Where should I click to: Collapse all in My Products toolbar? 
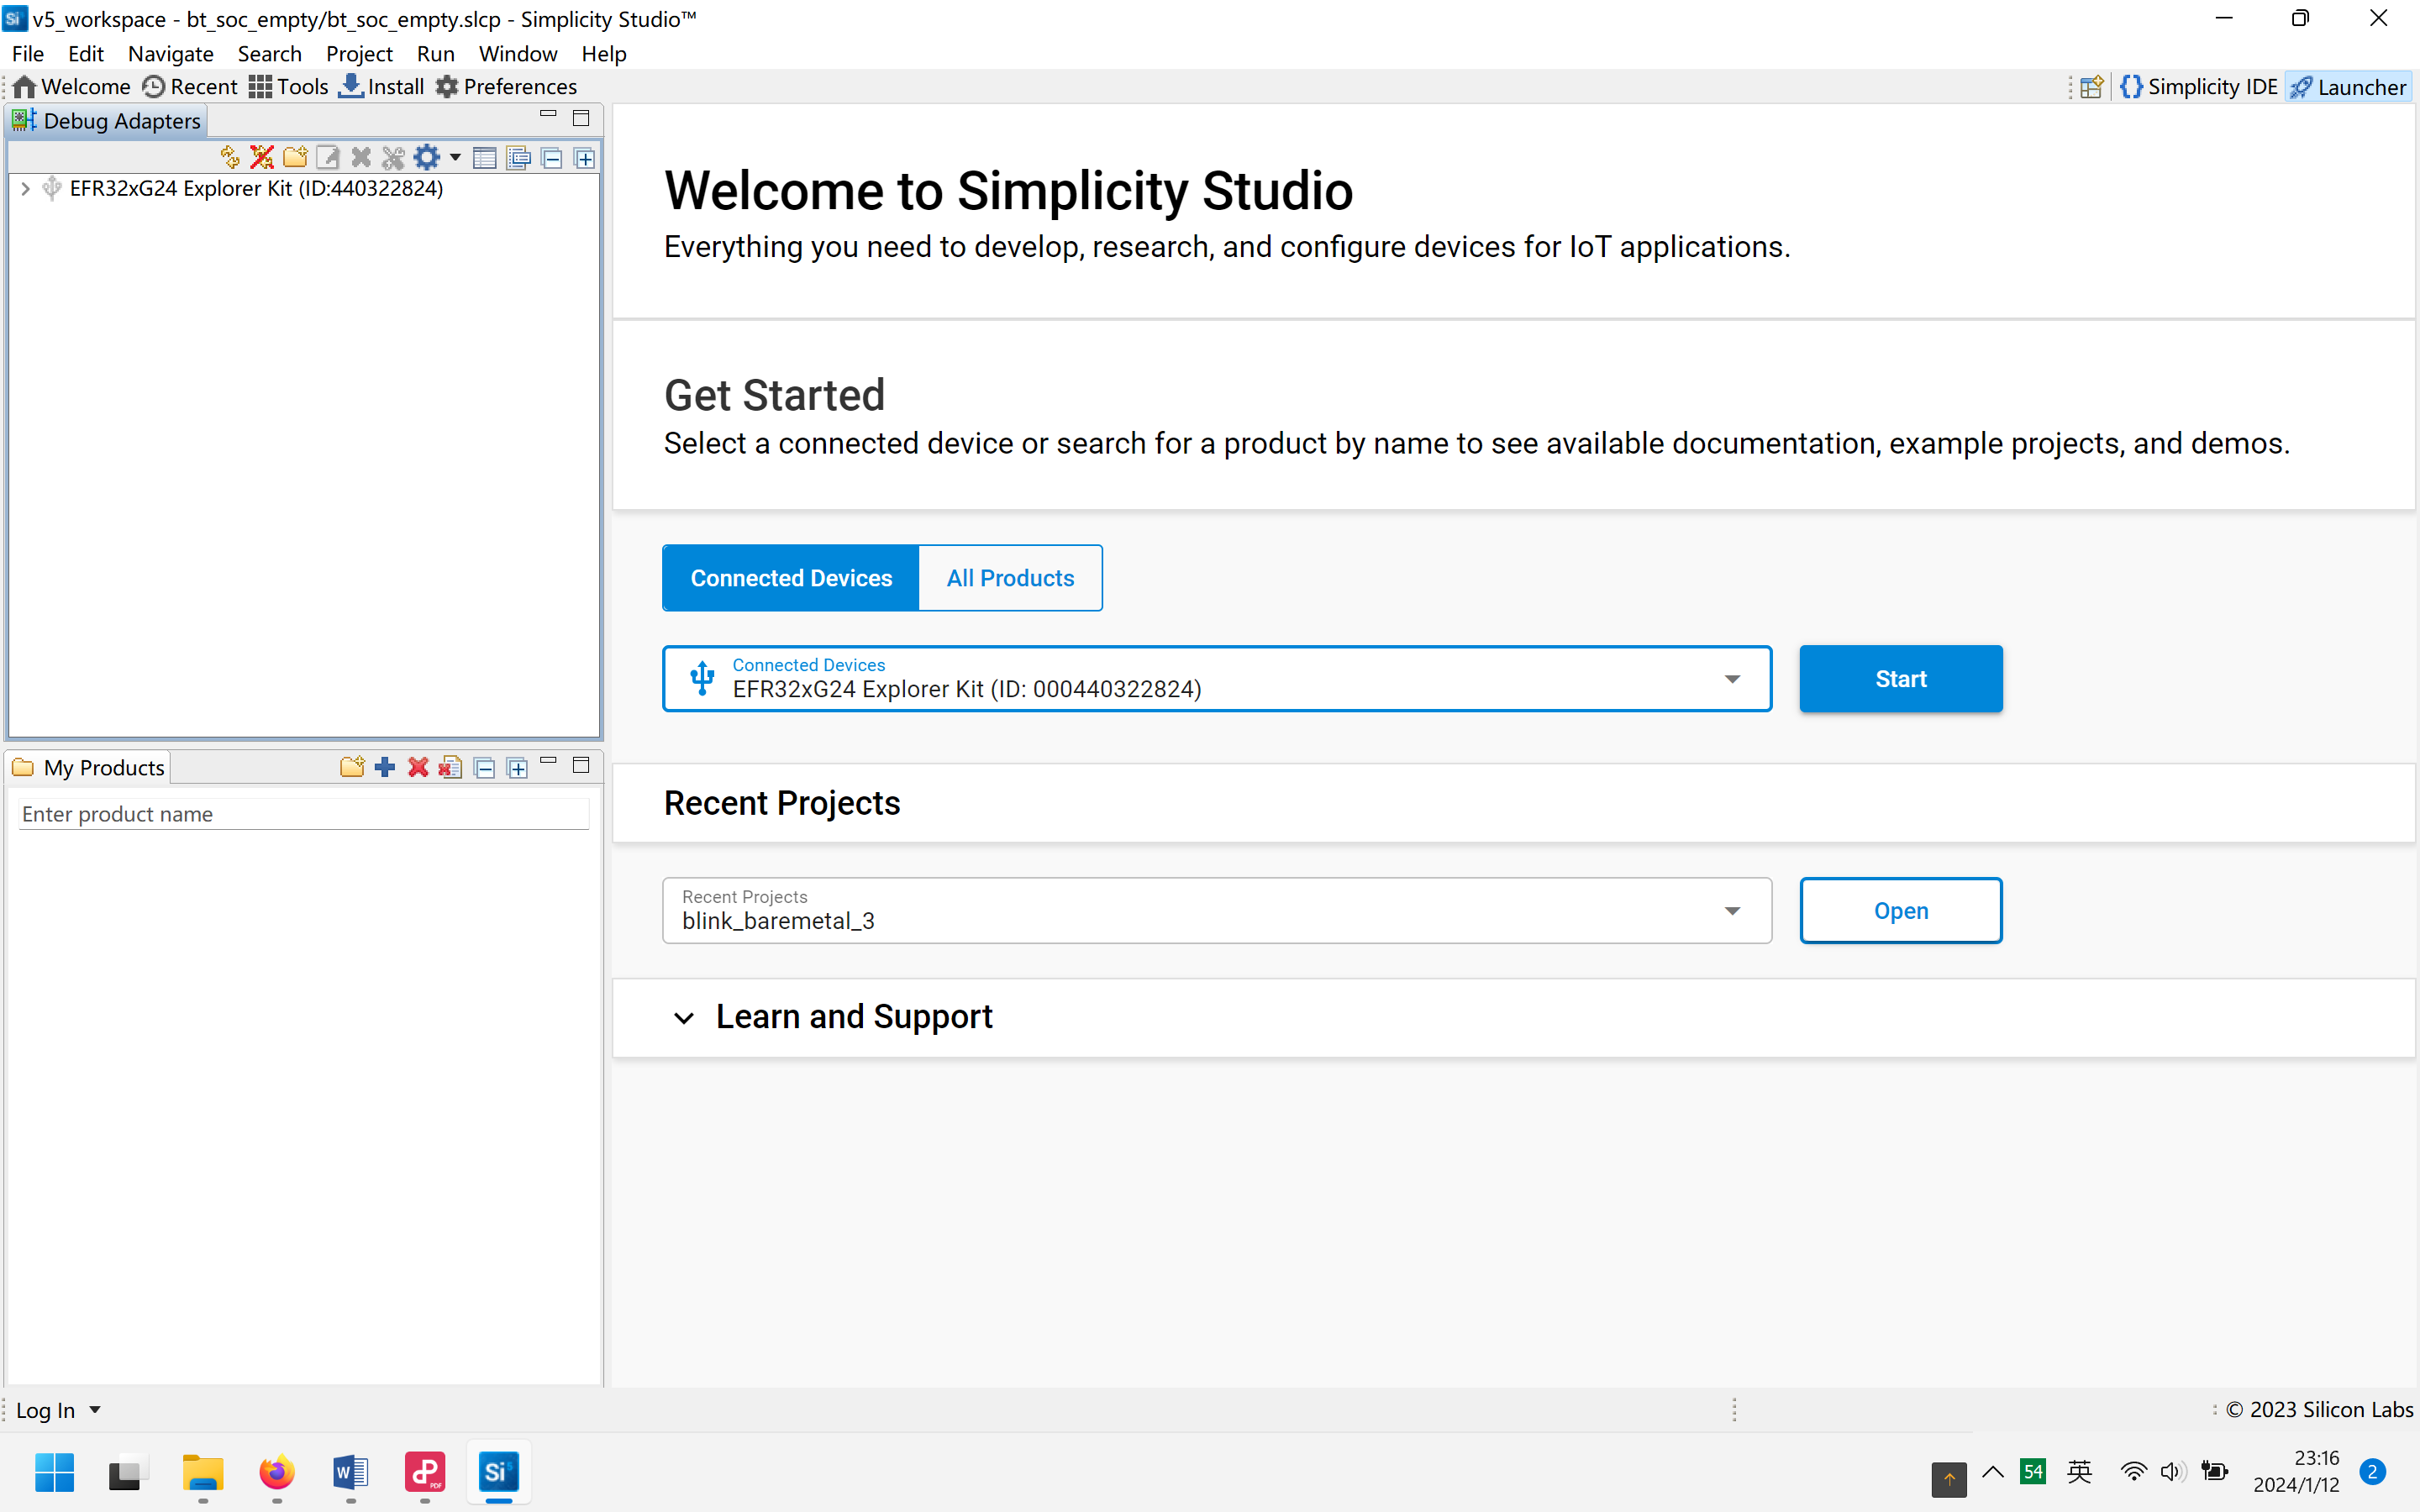(485, 768)
